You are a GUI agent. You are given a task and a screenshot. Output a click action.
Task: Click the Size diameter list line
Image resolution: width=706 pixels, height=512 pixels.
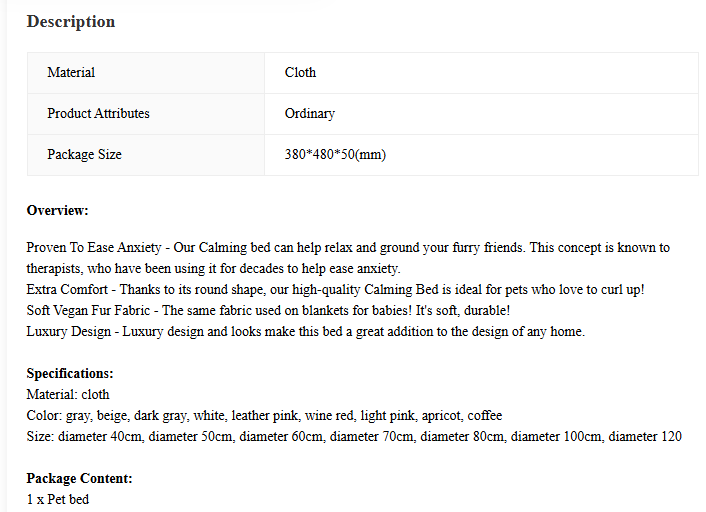pyautogui.click(x=354, y=437)
